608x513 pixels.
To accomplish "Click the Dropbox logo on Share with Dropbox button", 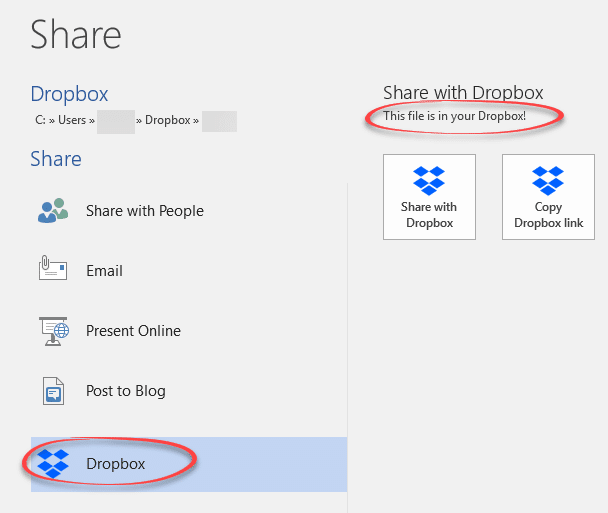I will click(x=429, y=180).
